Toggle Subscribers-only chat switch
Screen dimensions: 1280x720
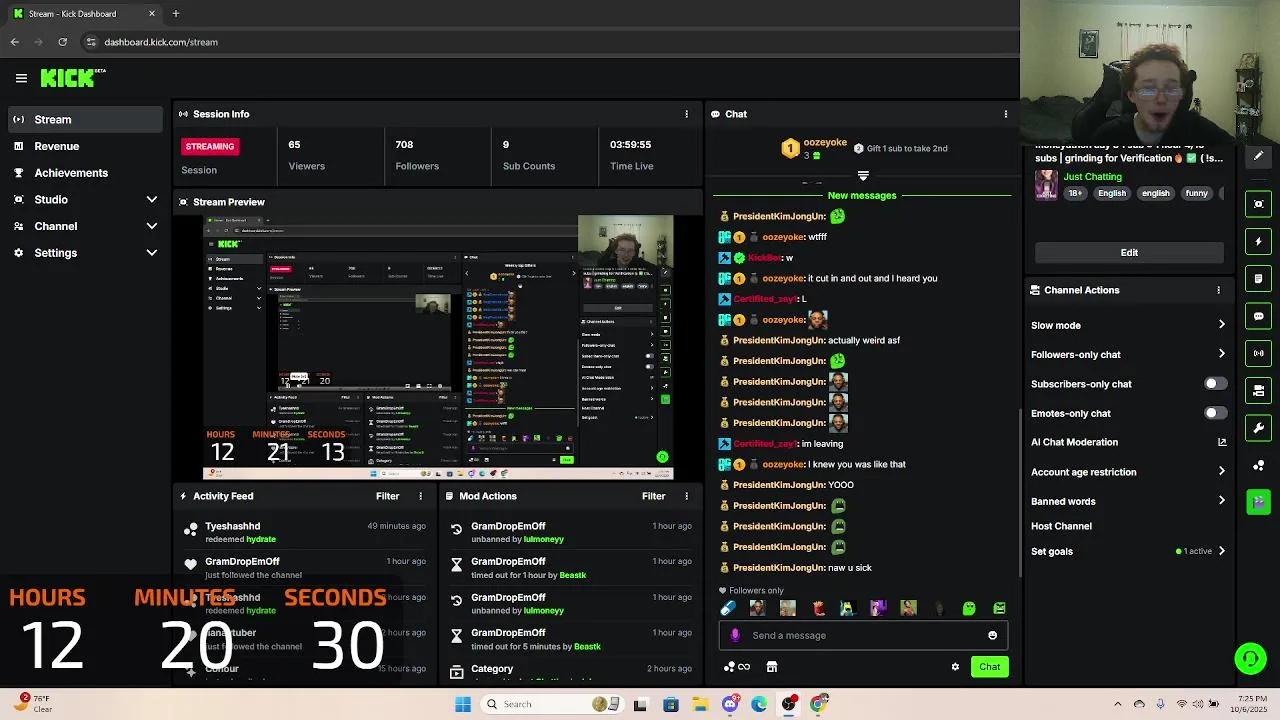coord(1215,384)
